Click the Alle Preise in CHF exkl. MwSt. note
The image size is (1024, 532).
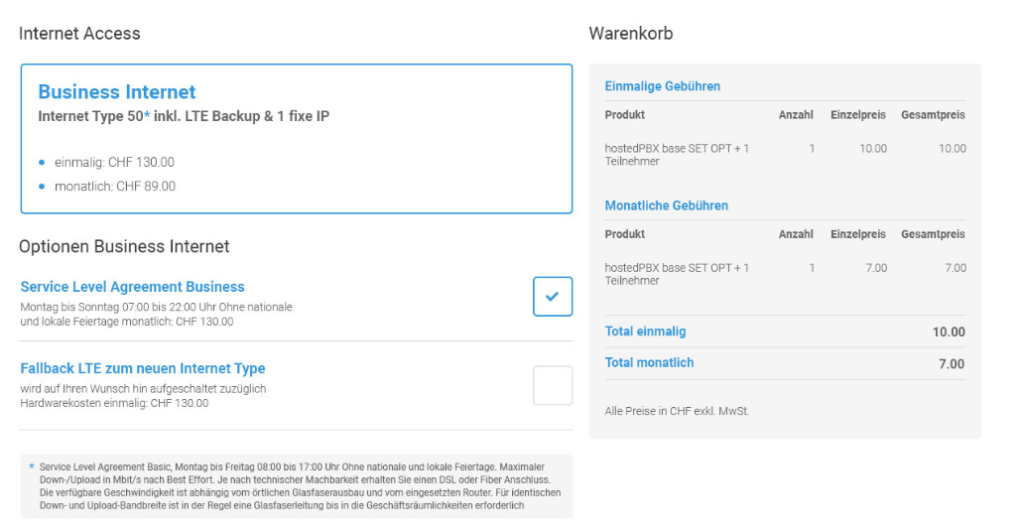[677, 411]
